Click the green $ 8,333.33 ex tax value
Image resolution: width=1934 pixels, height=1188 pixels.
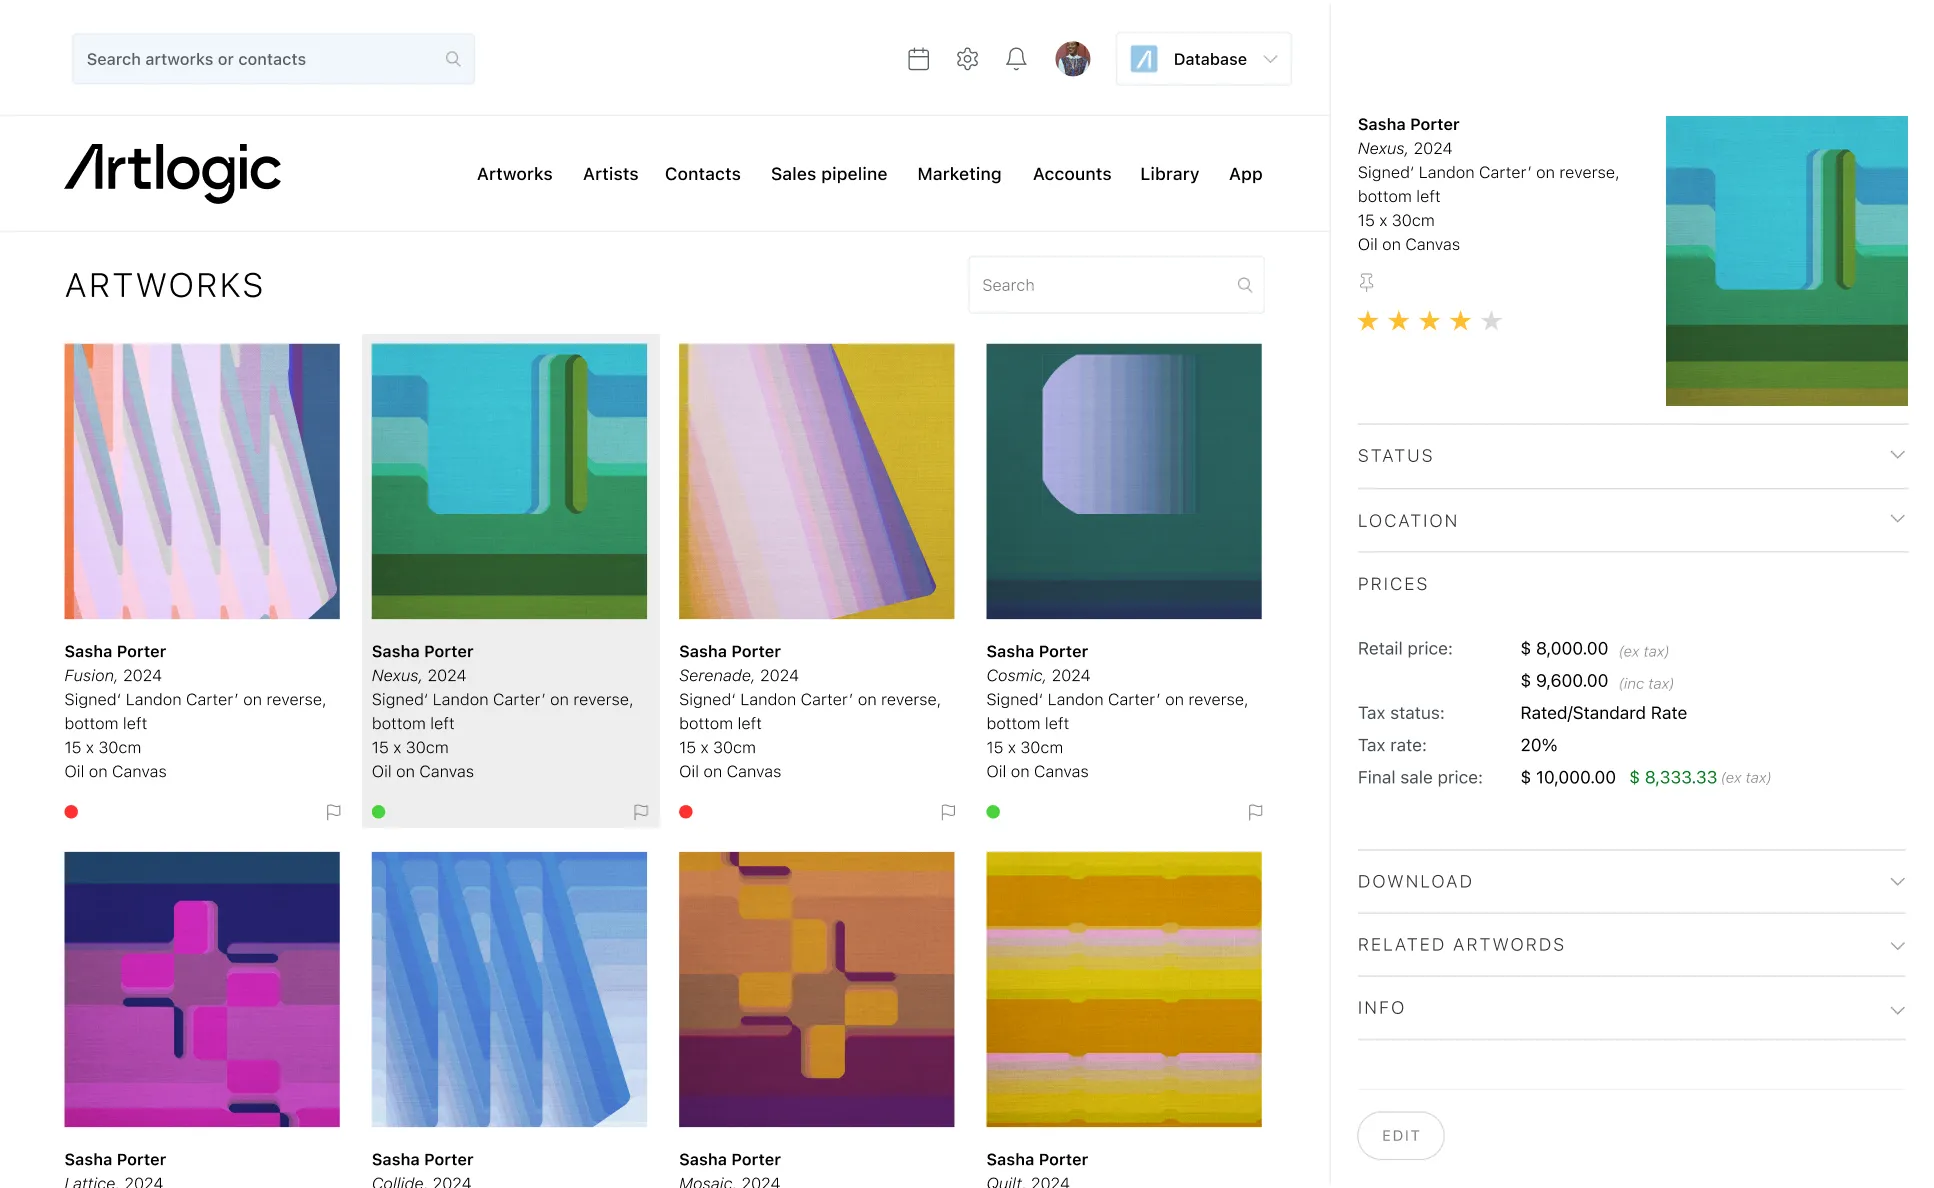click(1673, 777)
